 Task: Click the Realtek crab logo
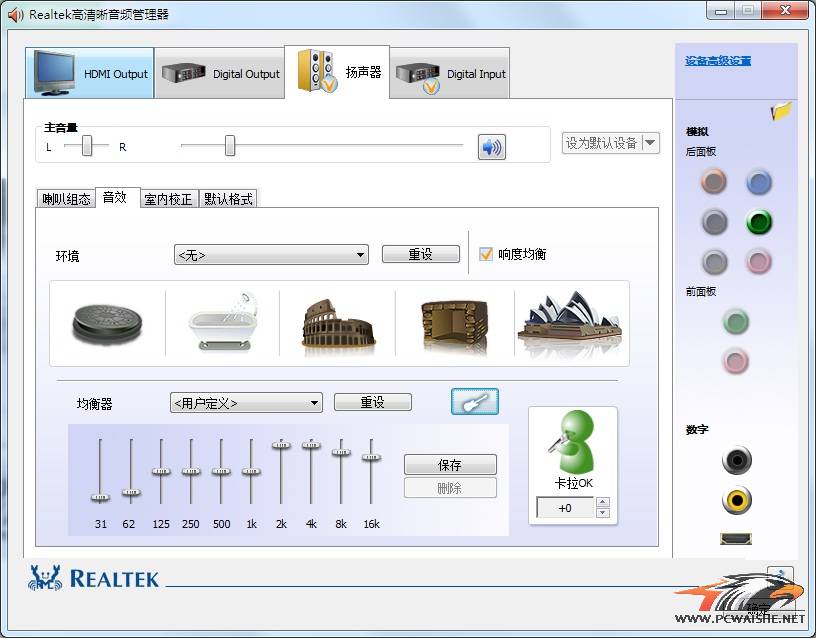pyautogui.click(x=45, y=578)
